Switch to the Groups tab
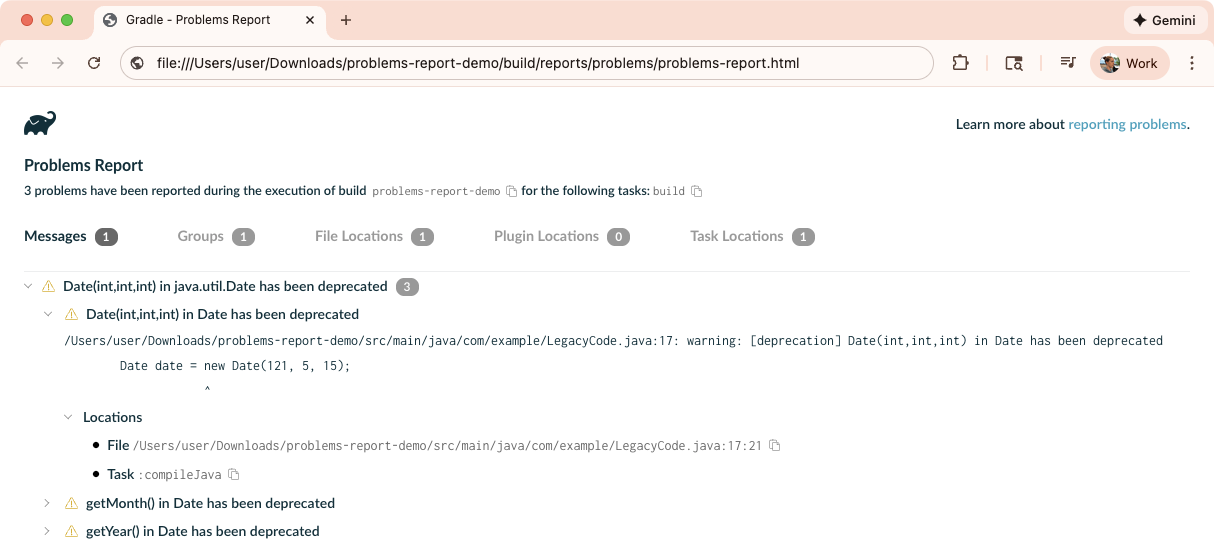Image resolution: width=1214 pixels, height=554 pixels. 216,237
